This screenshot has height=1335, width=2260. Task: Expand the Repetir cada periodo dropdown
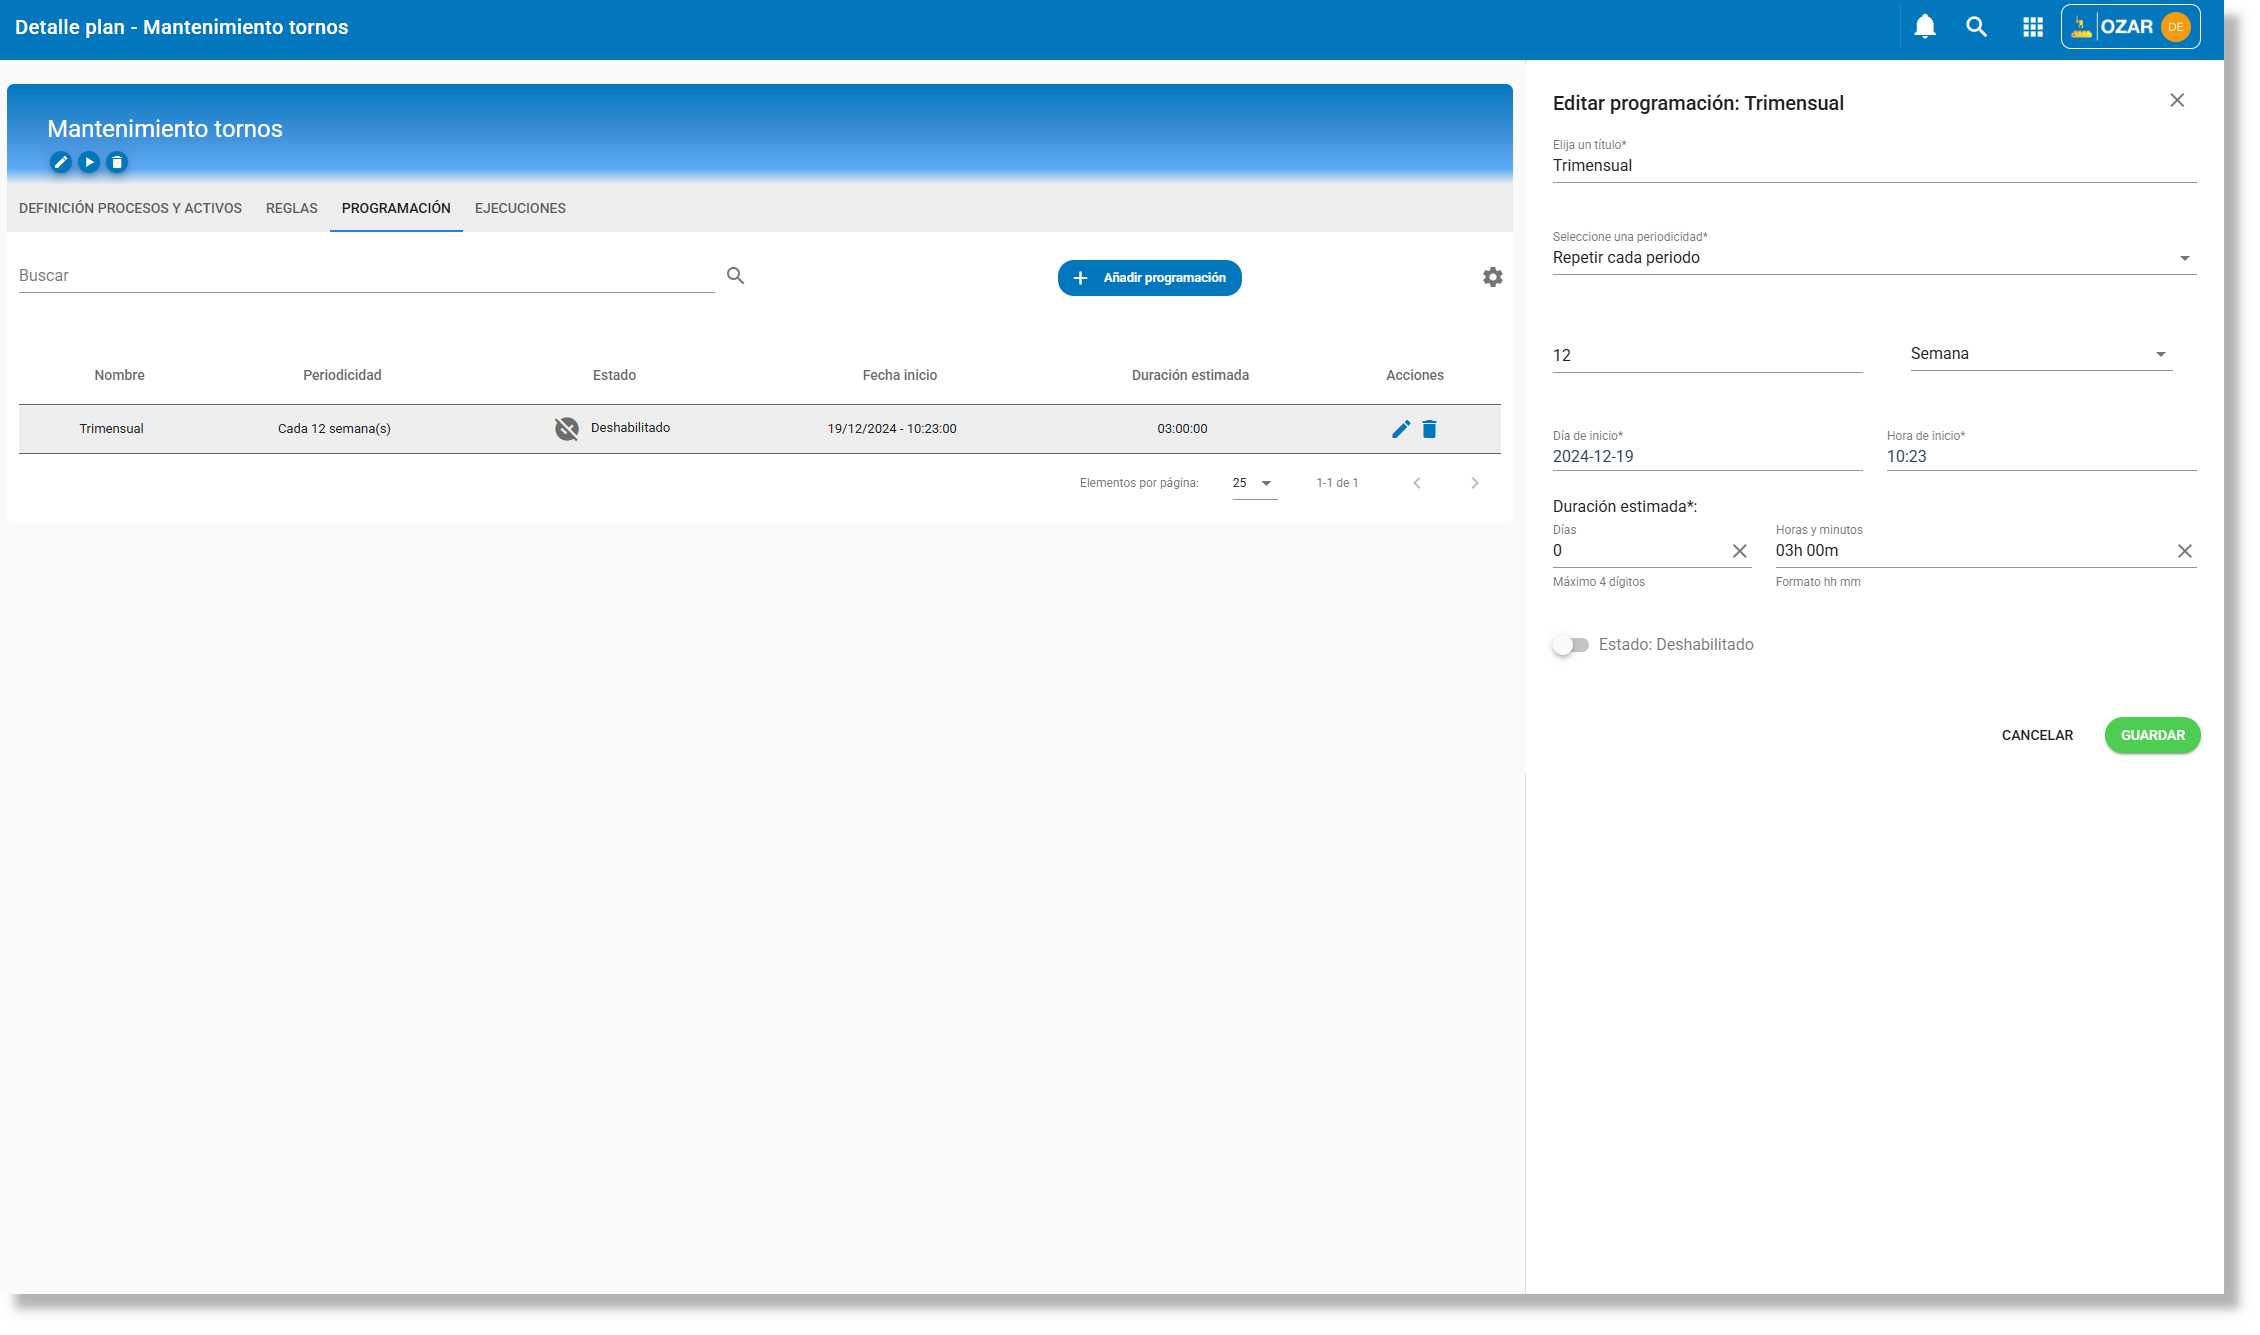tap(1873, 258)
